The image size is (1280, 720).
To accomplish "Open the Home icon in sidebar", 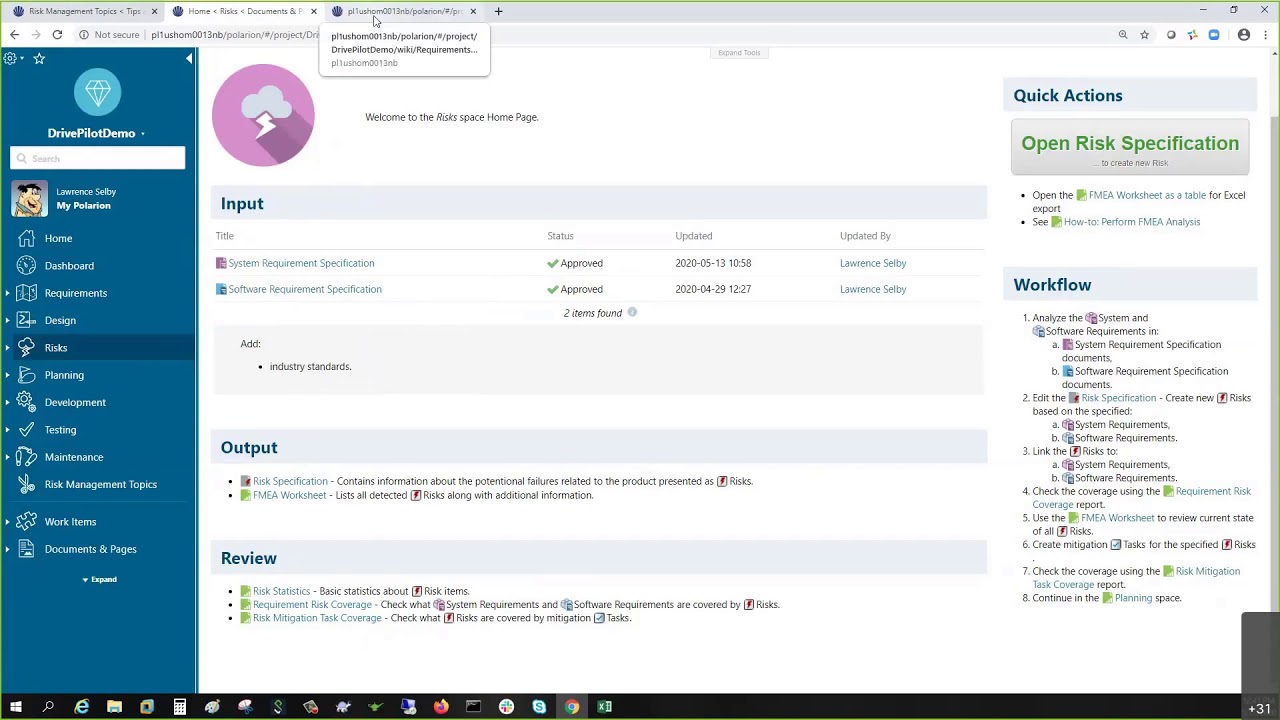I will tap(26, 238).
